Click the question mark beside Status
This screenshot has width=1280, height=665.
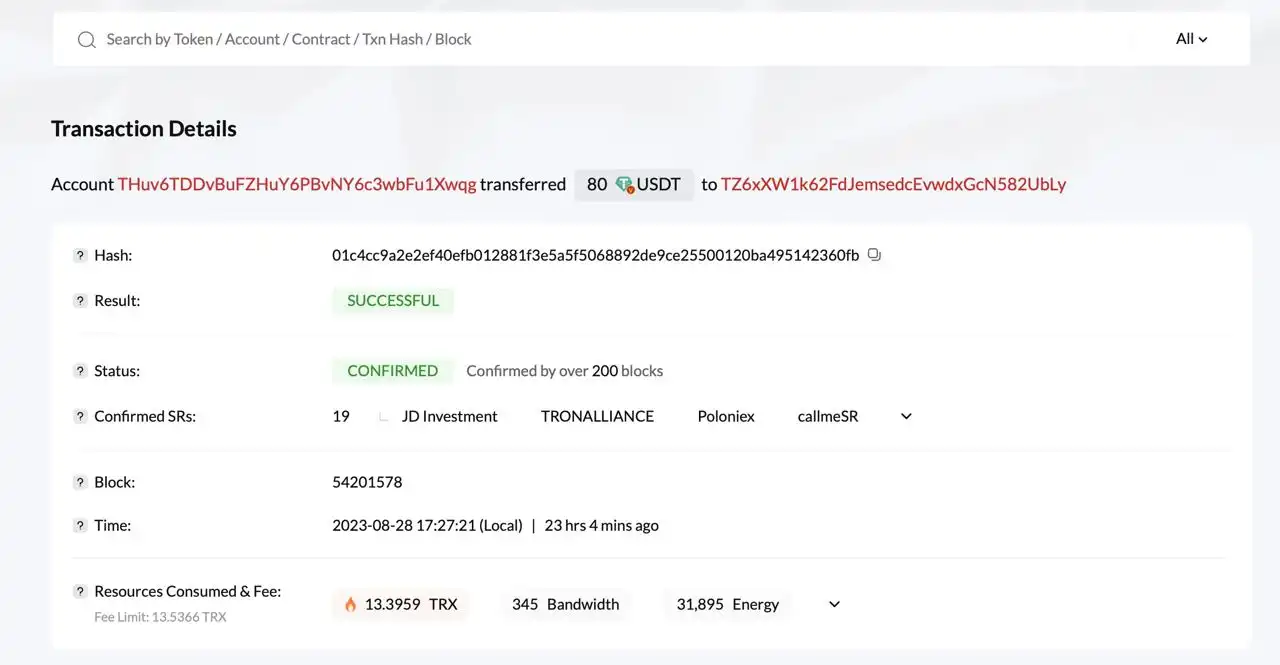coord(80,371)
